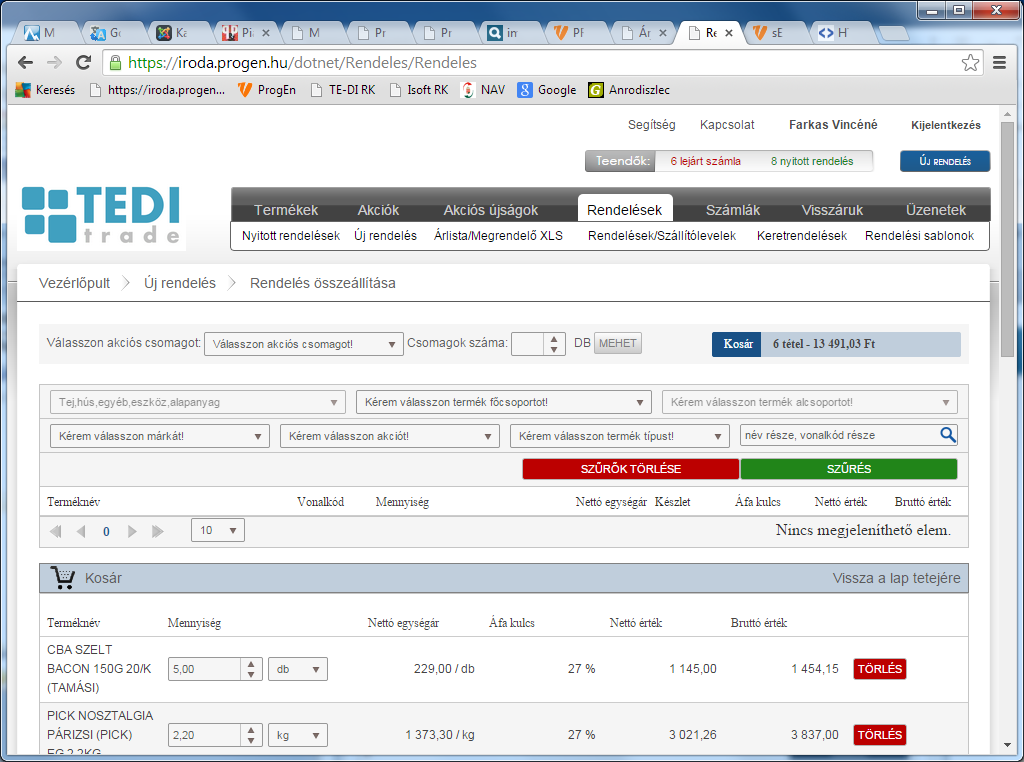Open the termék típus dropdown
Viewport: 1024px width, 762px height.
(620, 436)
